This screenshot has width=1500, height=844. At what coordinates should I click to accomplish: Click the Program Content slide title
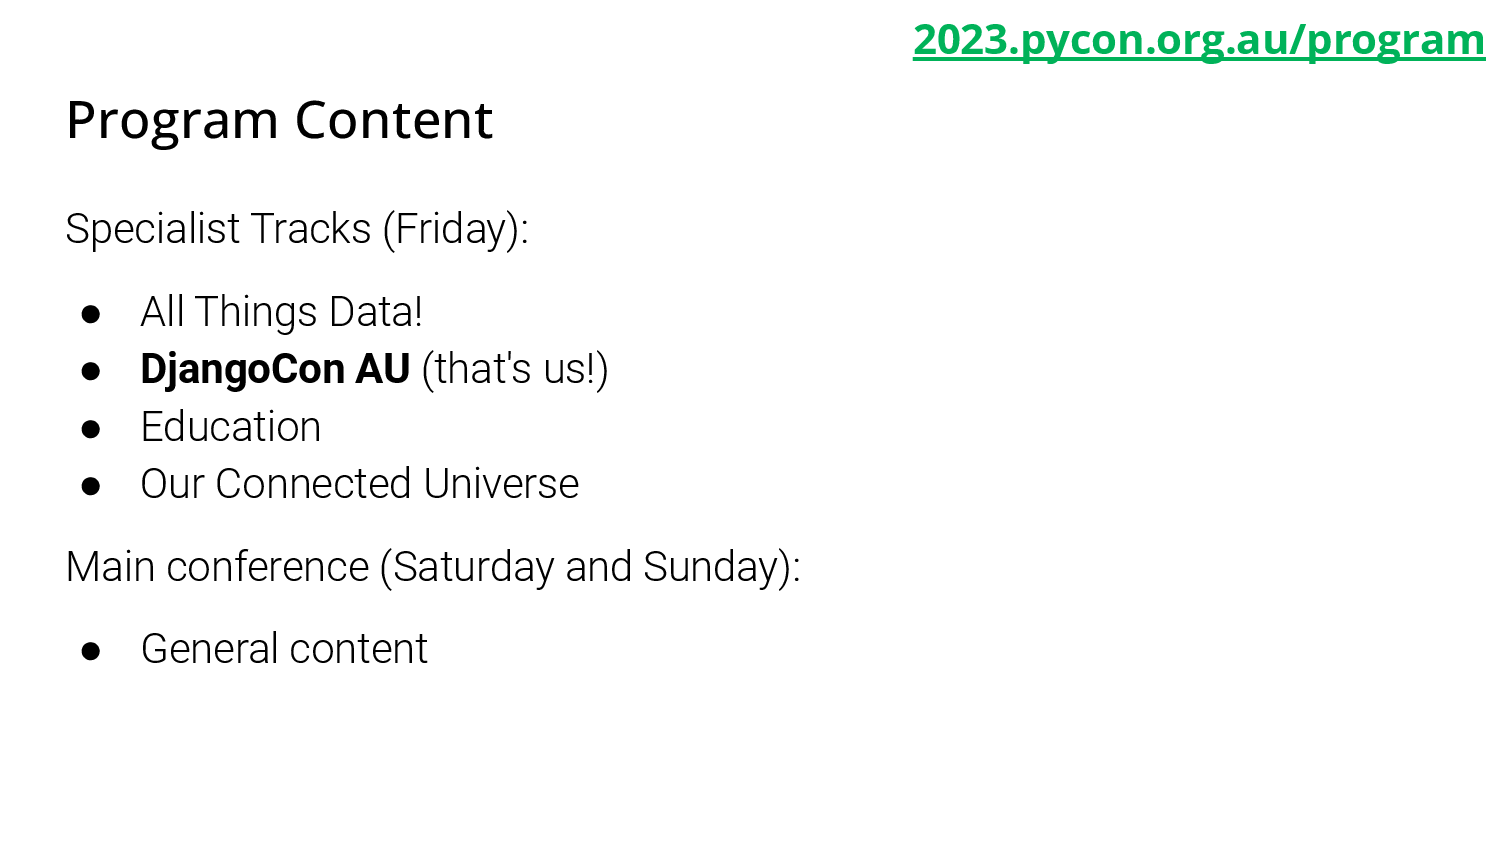coord(279,121)
